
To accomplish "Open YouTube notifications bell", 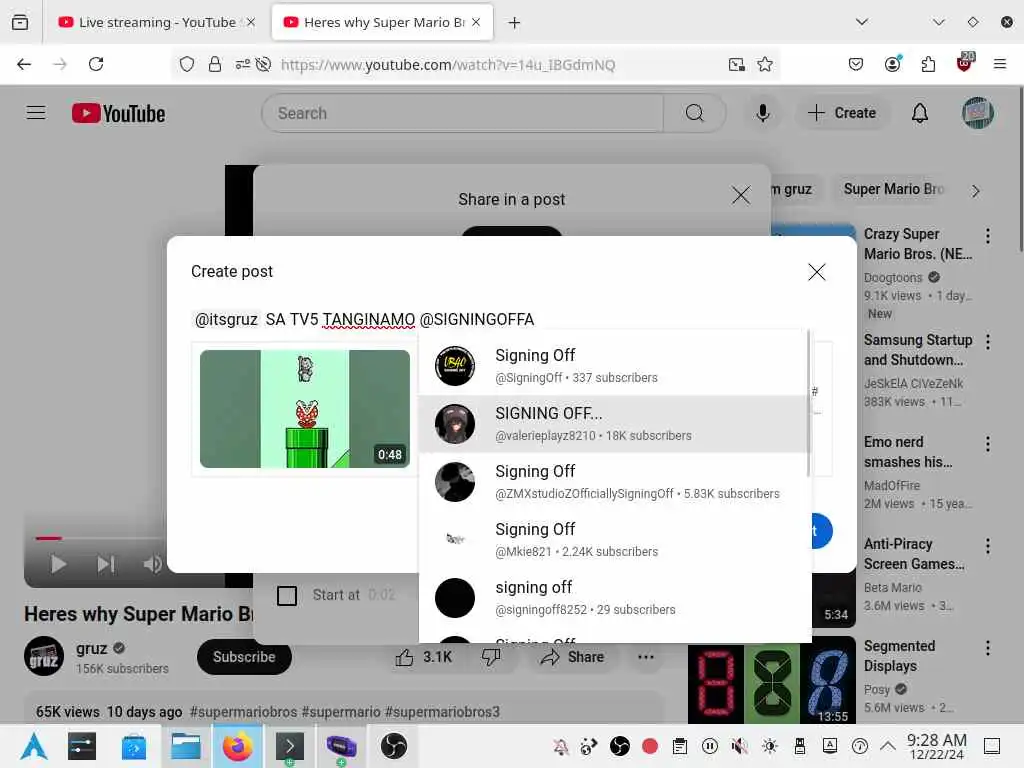I will coord(920,113).
